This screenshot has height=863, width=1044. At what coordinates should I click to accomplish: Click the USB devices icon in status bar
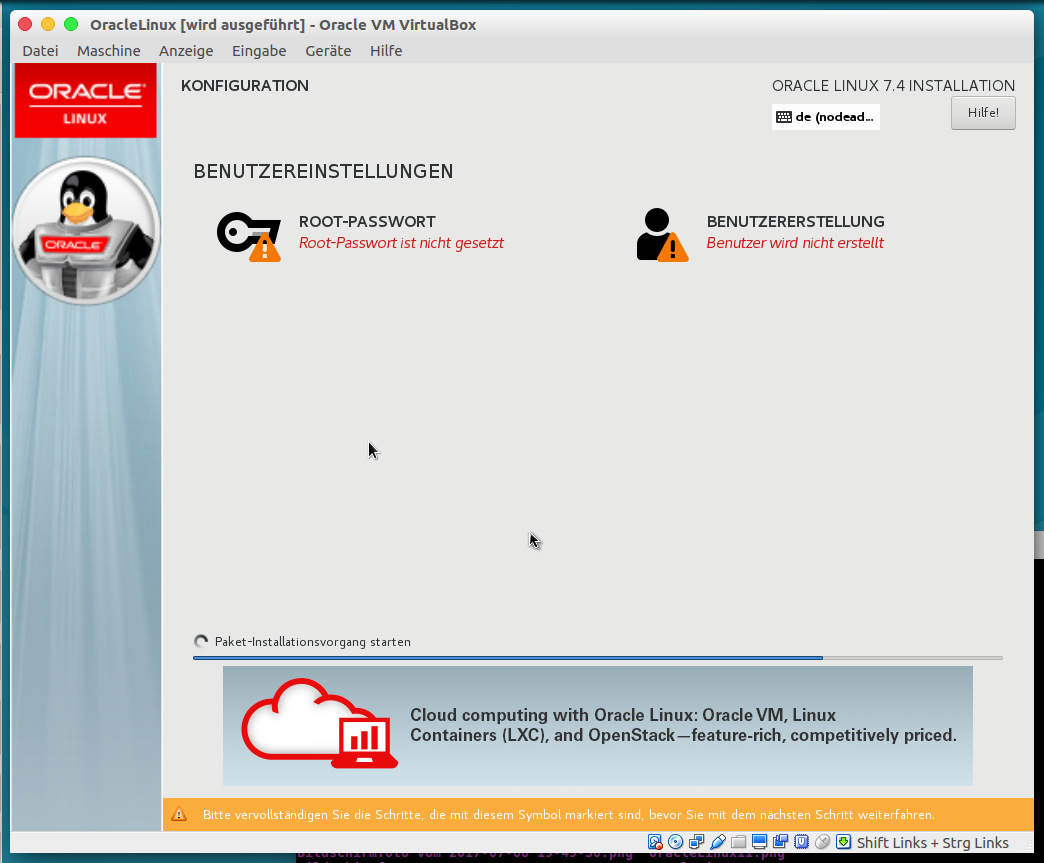pyautogui.click(x=718, y=841)
